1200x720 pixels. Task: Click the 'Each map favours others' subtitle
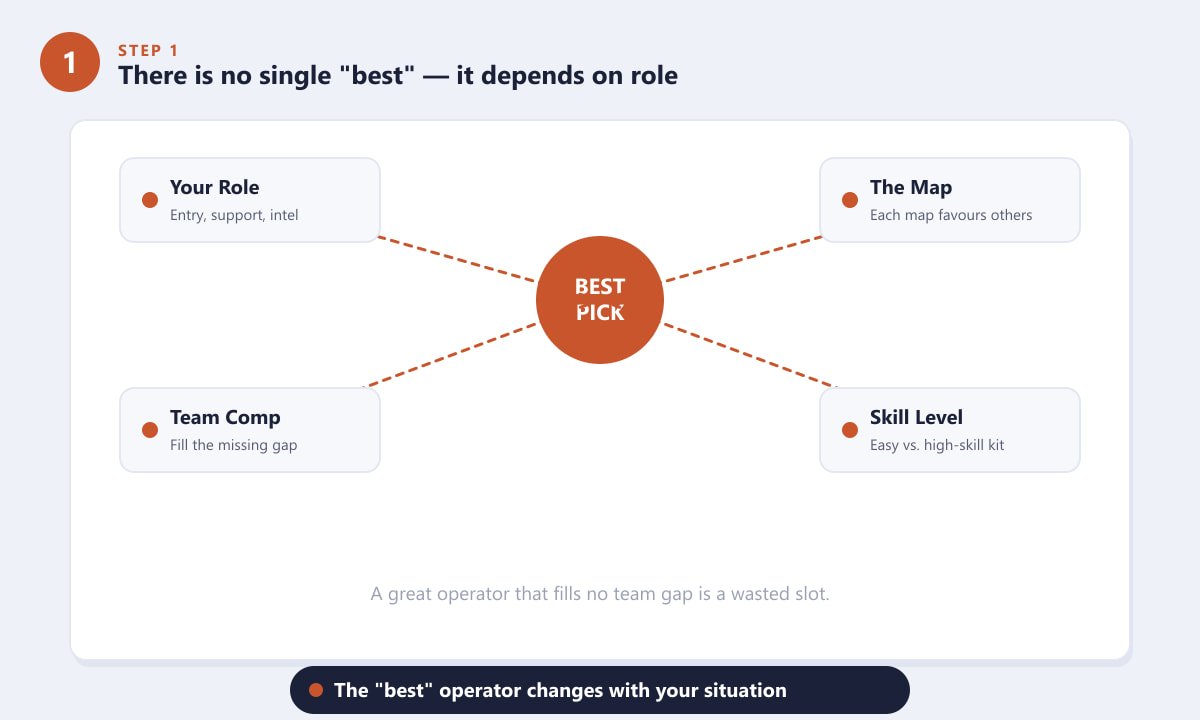click(951, 215)
